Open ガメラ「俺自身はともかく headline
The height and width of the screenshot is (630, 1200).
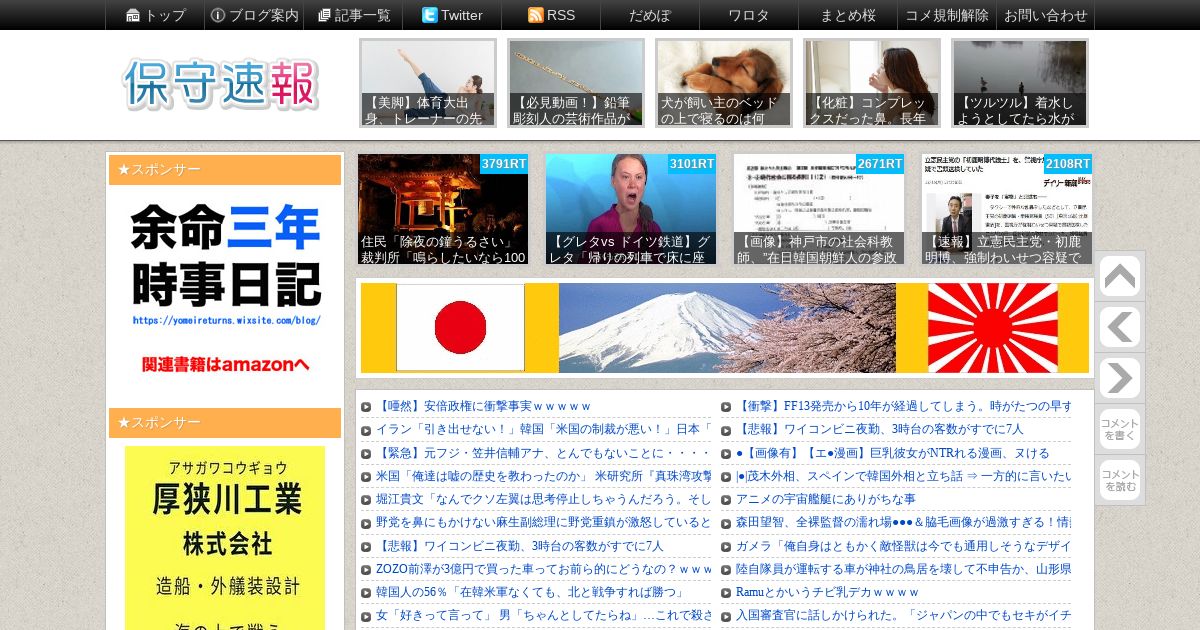[x=904, y=544]
